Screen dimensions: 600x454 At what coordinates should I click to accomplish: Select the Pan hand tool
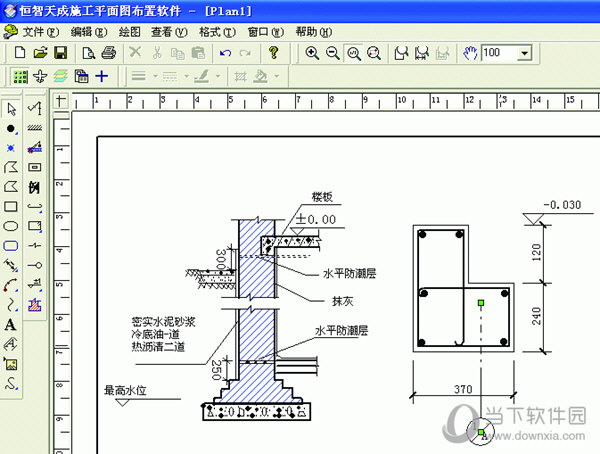(x=472, y=52)
